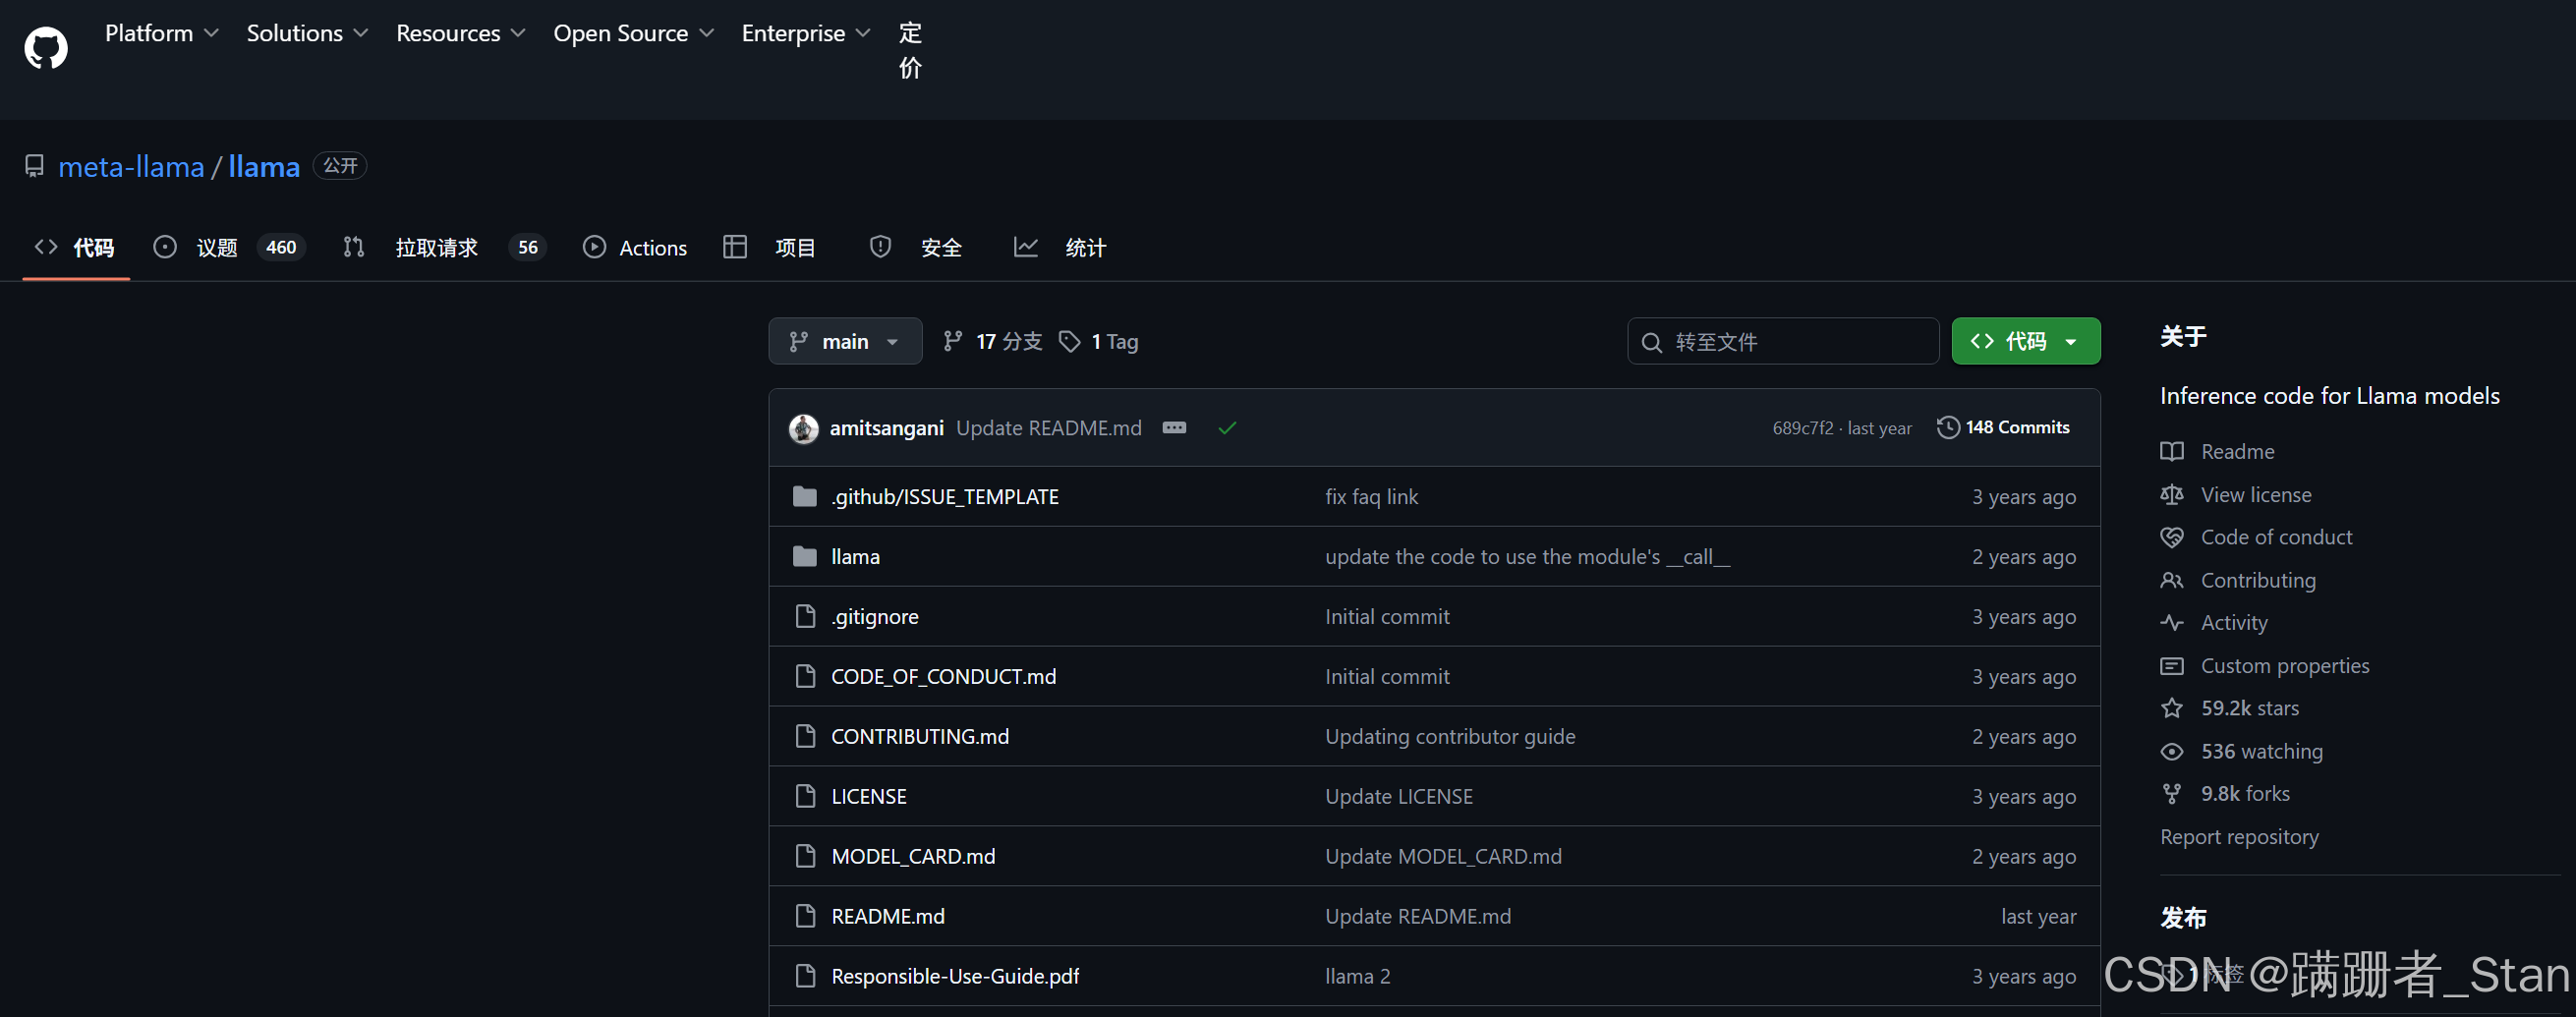This screenshot has width=2576, height=1017.
Task: Open MODEL_CARD.md file
Action: pos(912,857)
